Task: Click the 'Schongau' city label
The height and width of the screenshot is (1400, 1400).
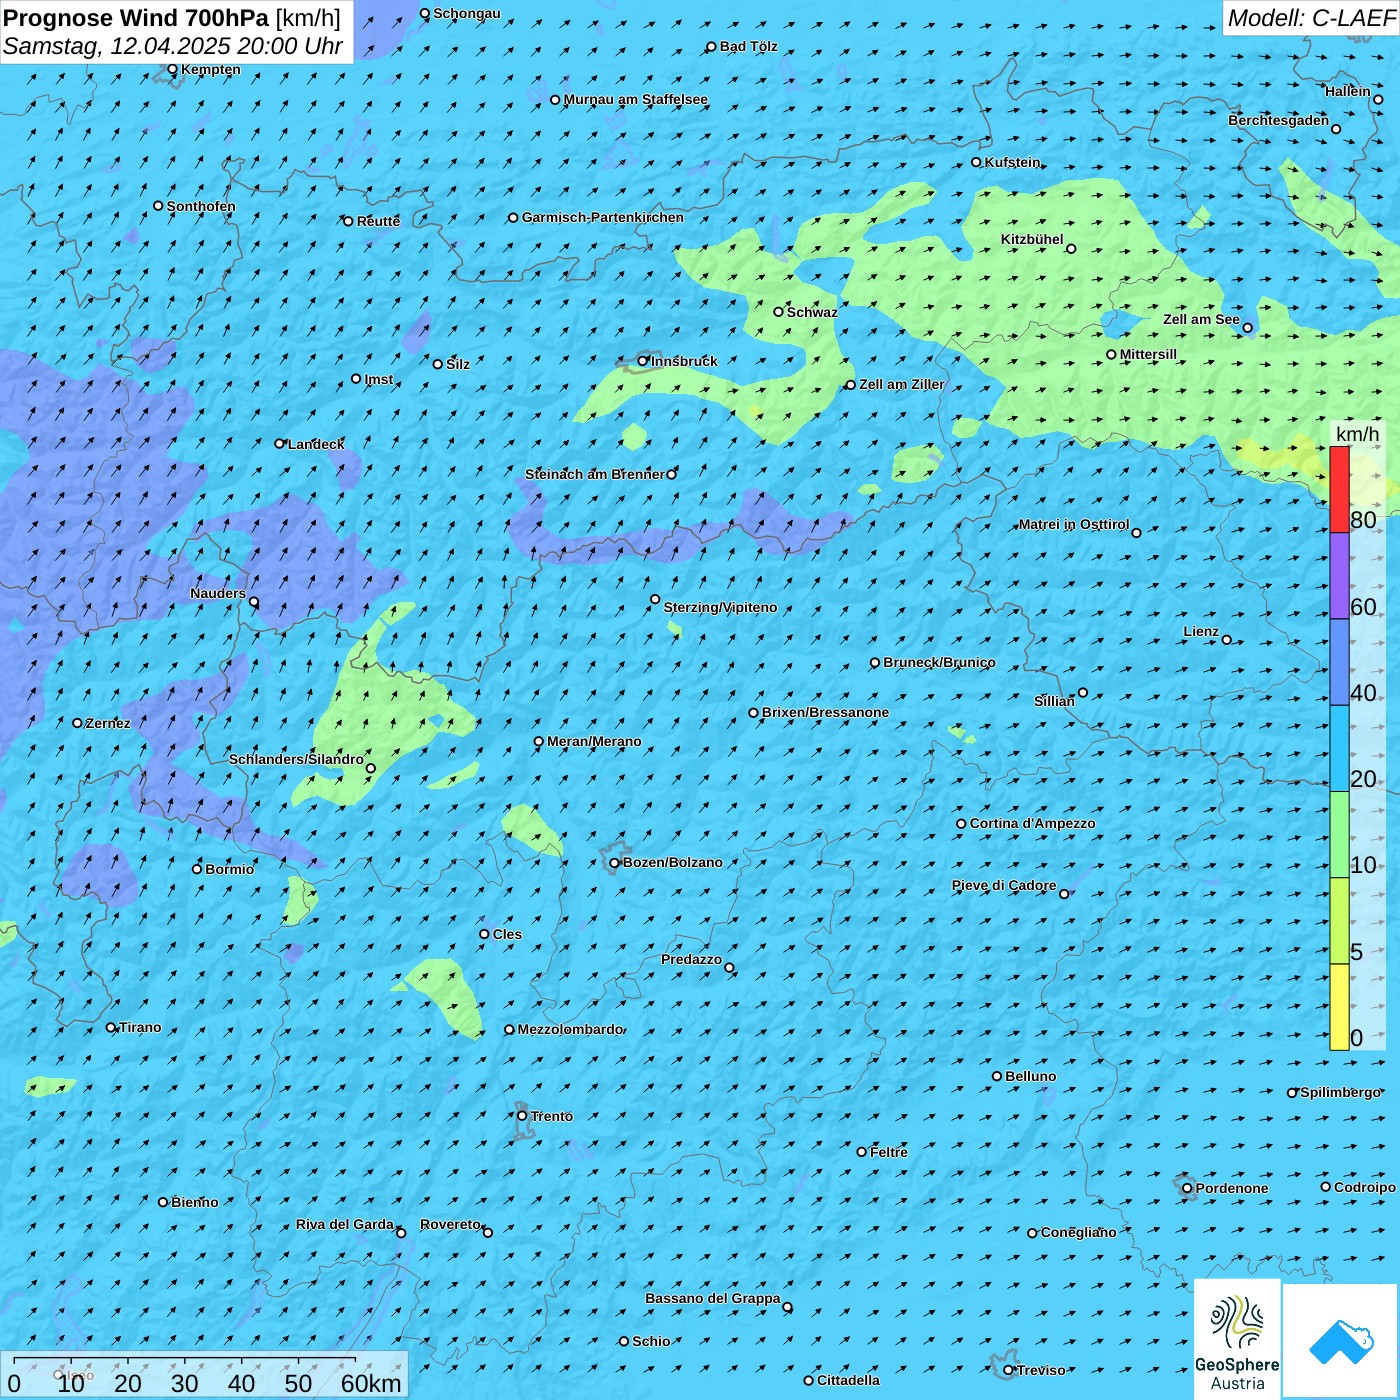Action: pyautogui.click(x=467, y=13)
